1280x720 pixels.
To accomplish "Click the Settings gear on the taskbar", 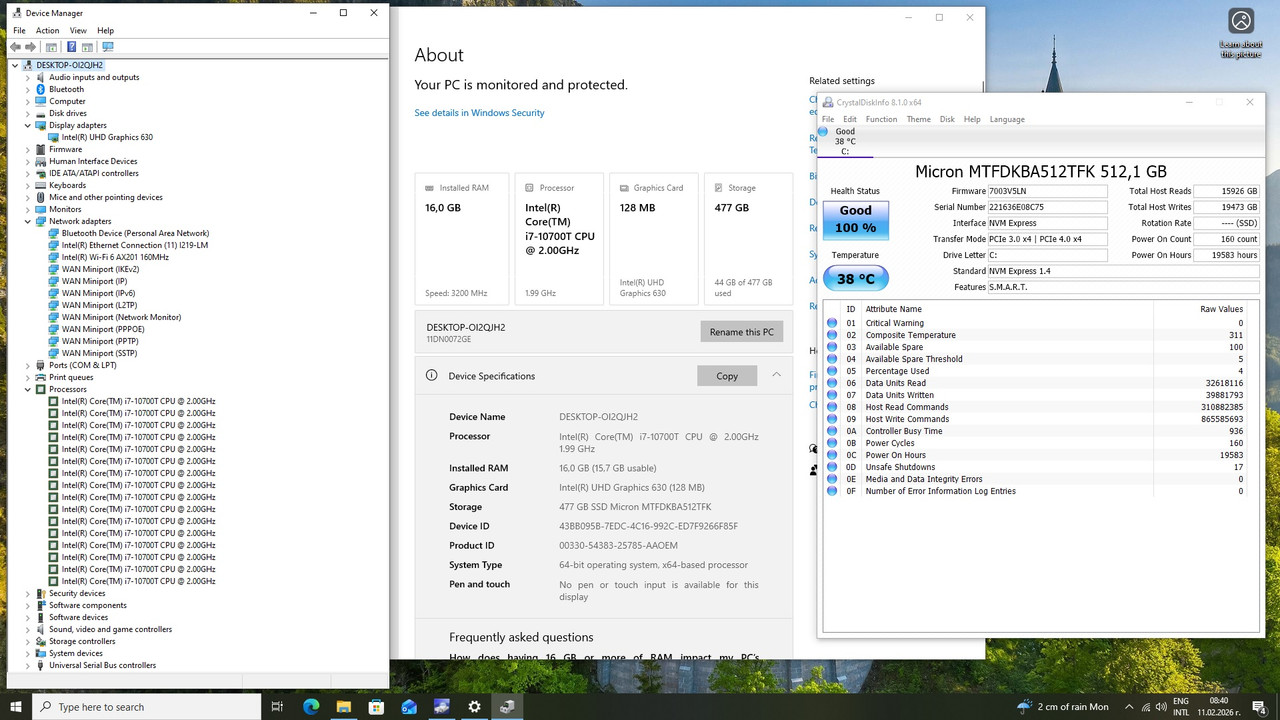I will click(475, 706).
